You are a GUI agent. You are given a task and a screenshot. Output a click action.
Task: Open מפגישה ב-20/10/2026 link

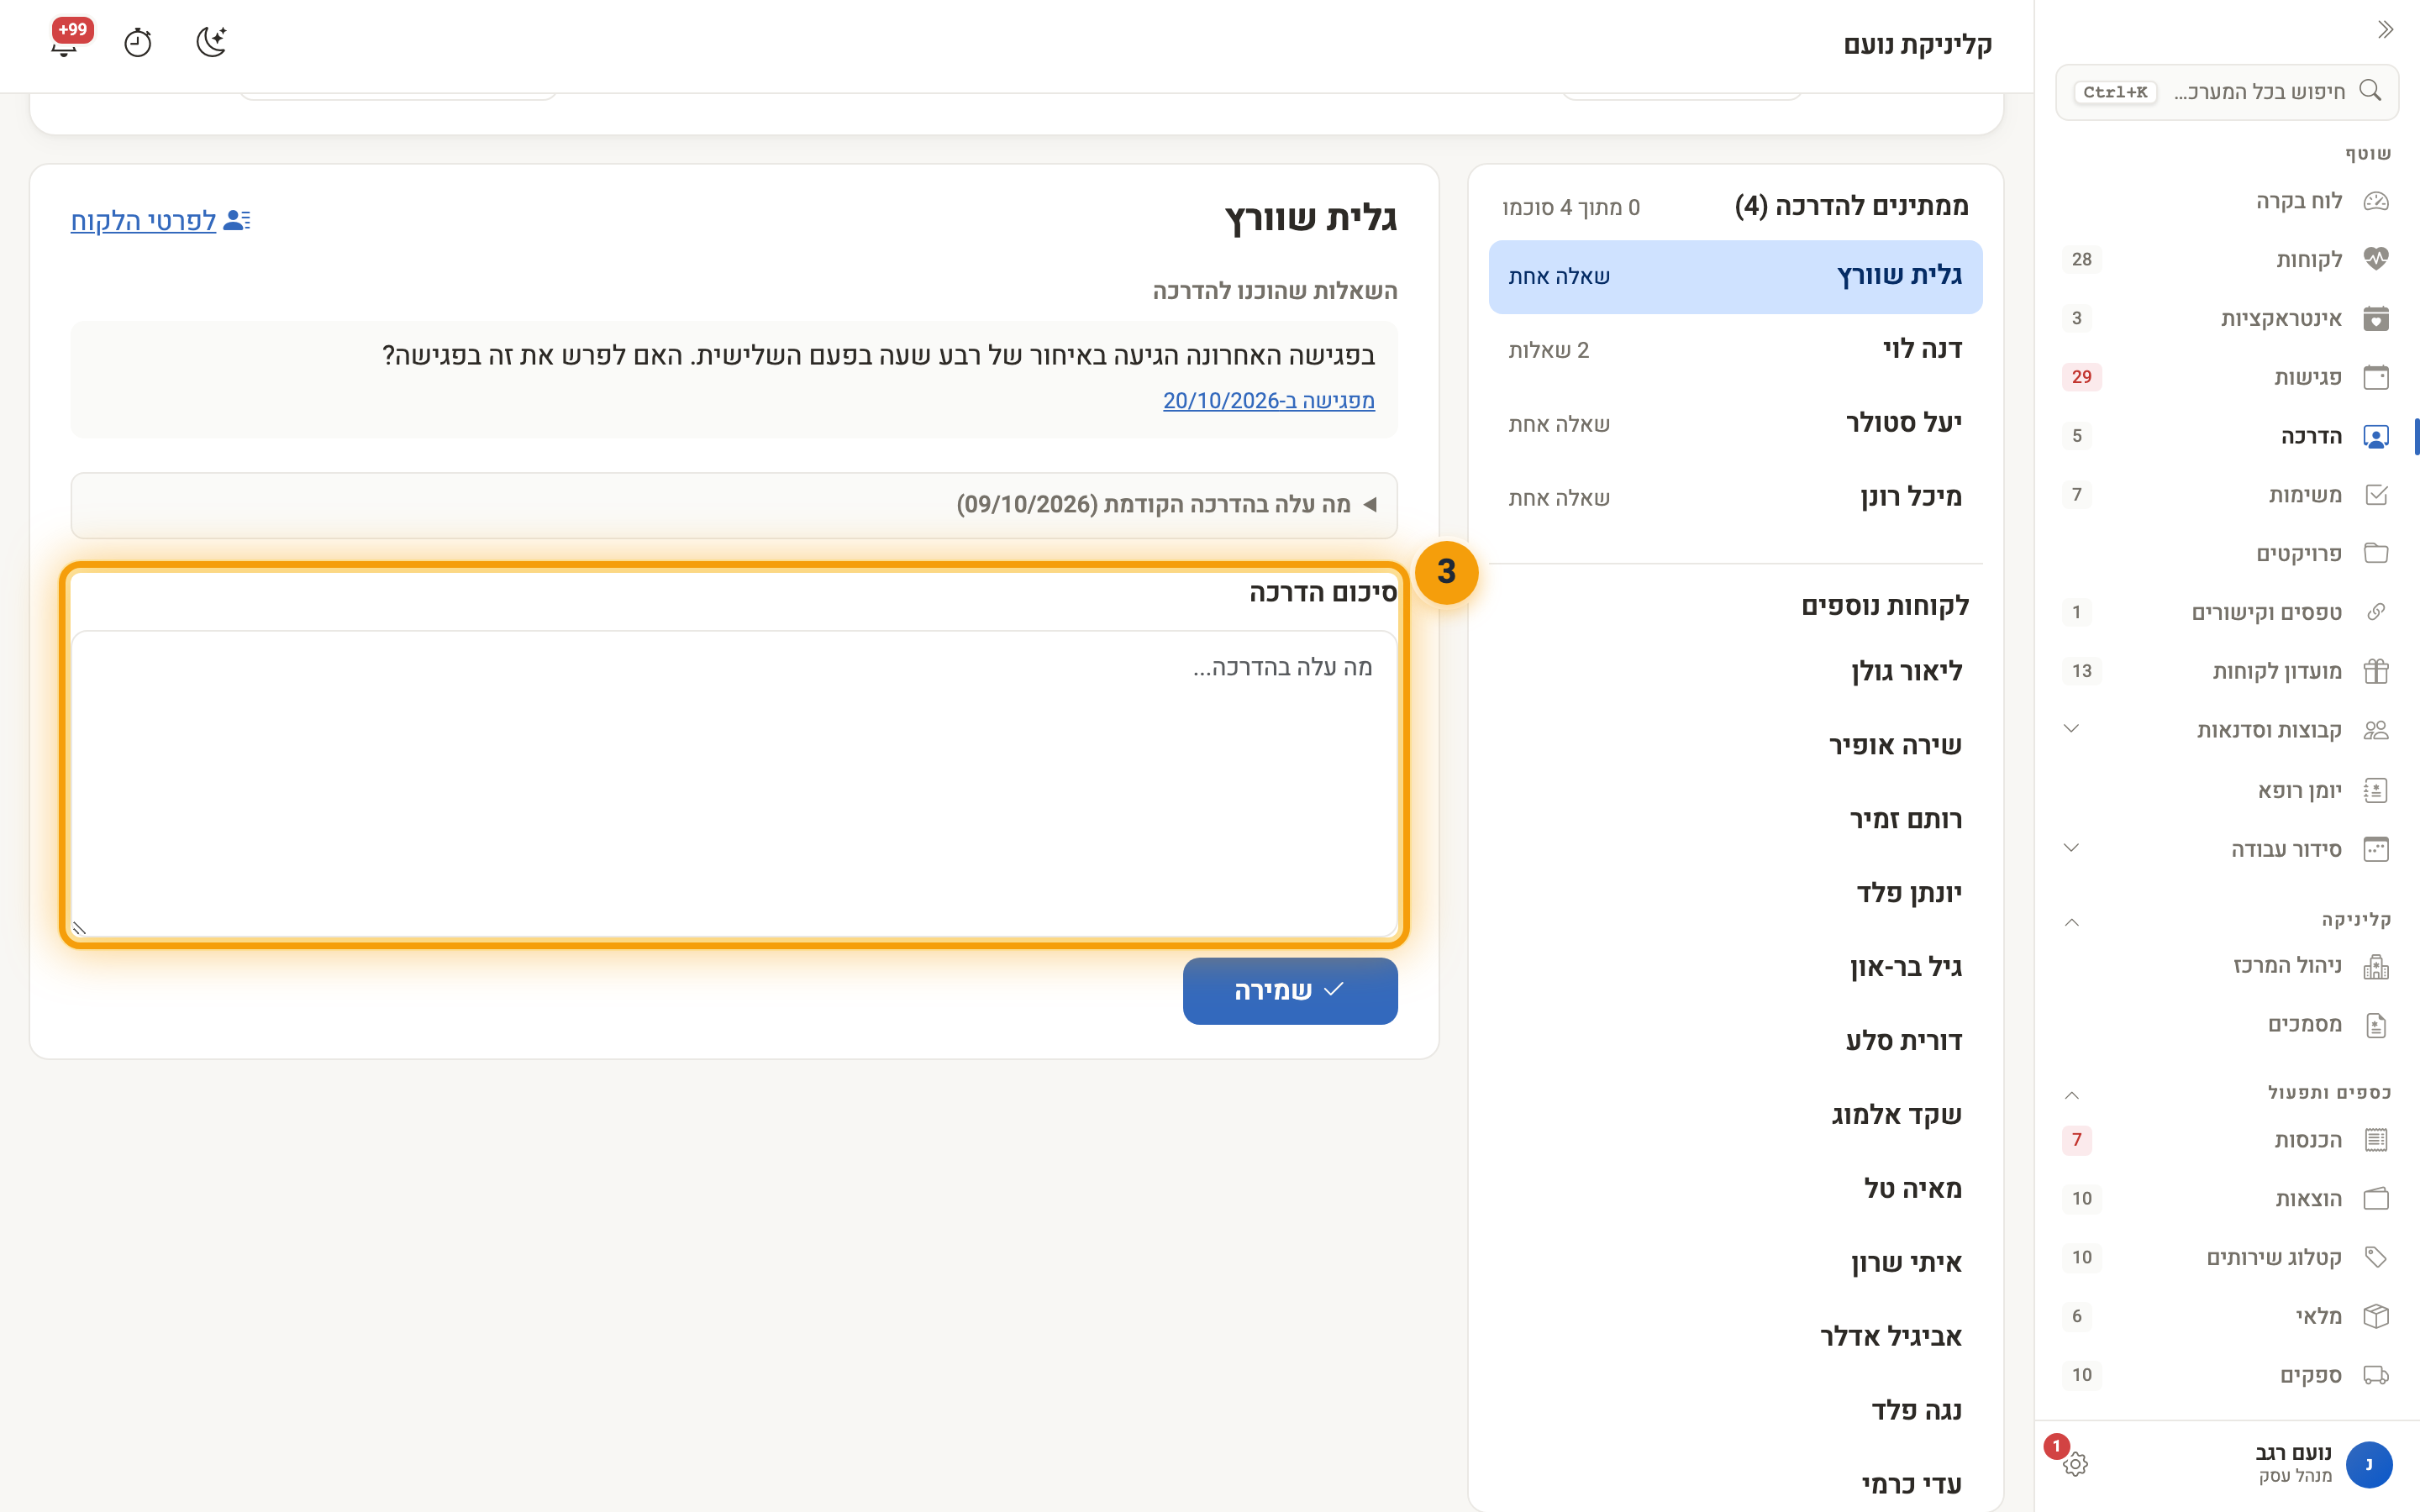coord(1268,401)
